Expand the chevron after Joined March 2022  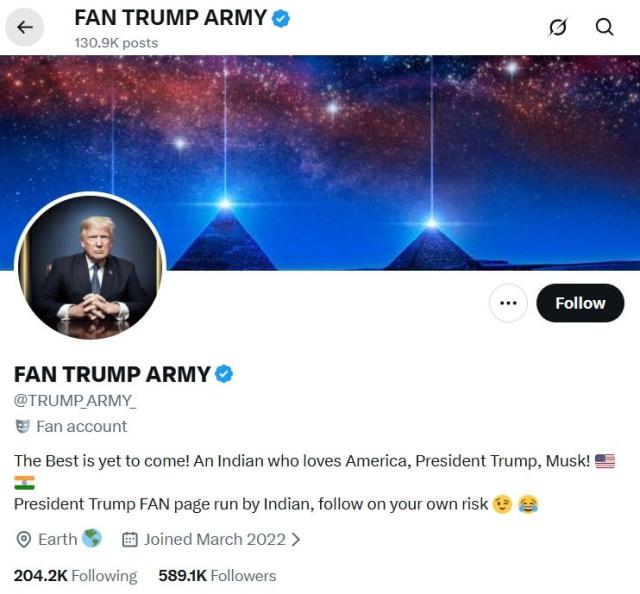click(295, 540)
